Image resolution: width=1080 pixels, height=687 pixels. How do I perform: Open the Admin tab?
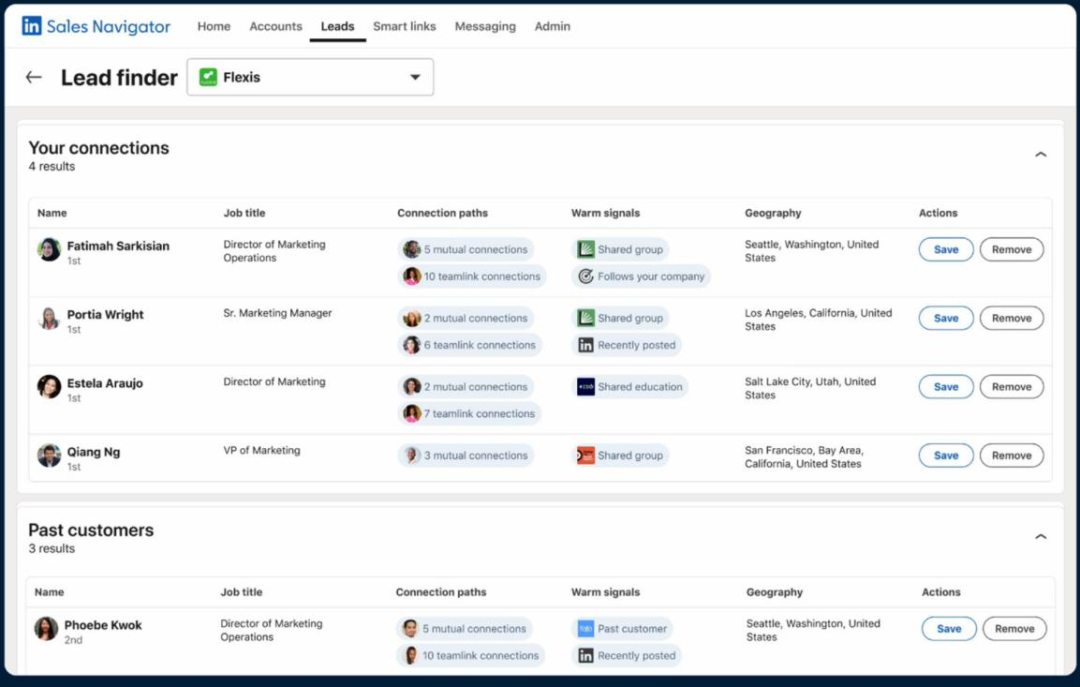pyautogui.click(x=552, y=26)
